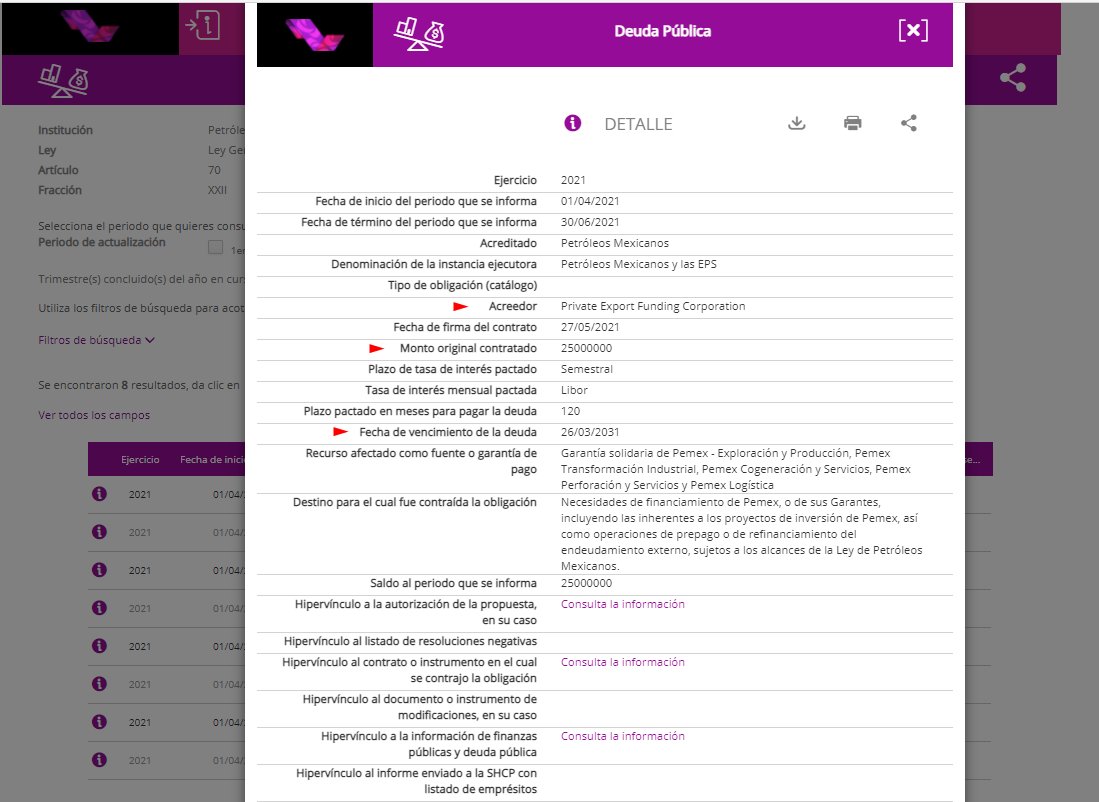1099x802 pixels.
Task: Select Petróleos Mexicanos y las EPS text
Action: click(639, 264)
